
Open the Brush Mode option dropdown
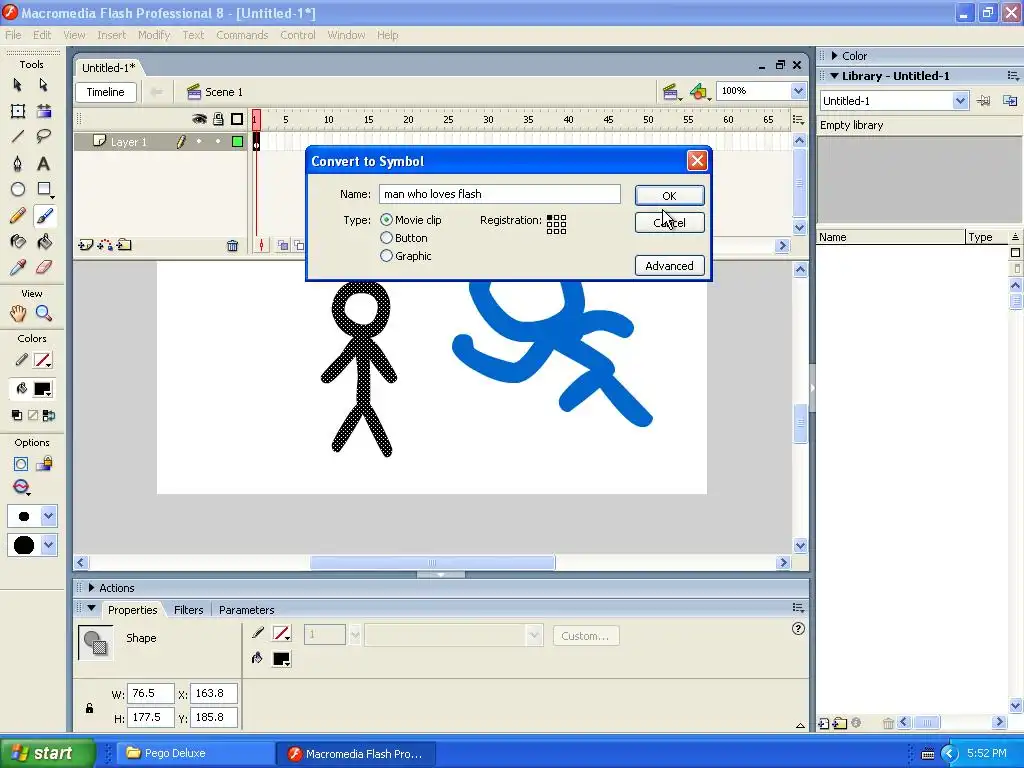[x=22, y=487]
